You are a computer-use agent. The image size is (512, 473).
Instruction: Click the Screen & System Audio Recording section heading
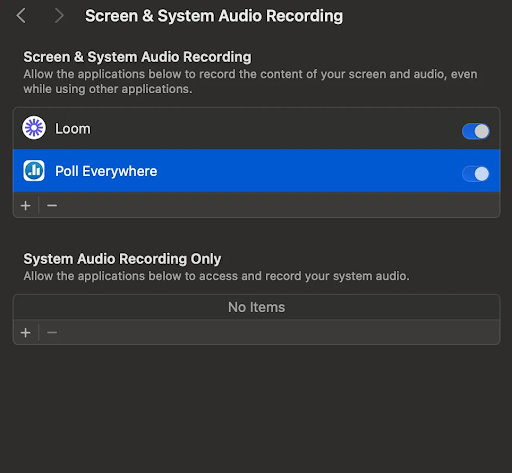click(x=137, y=57)
